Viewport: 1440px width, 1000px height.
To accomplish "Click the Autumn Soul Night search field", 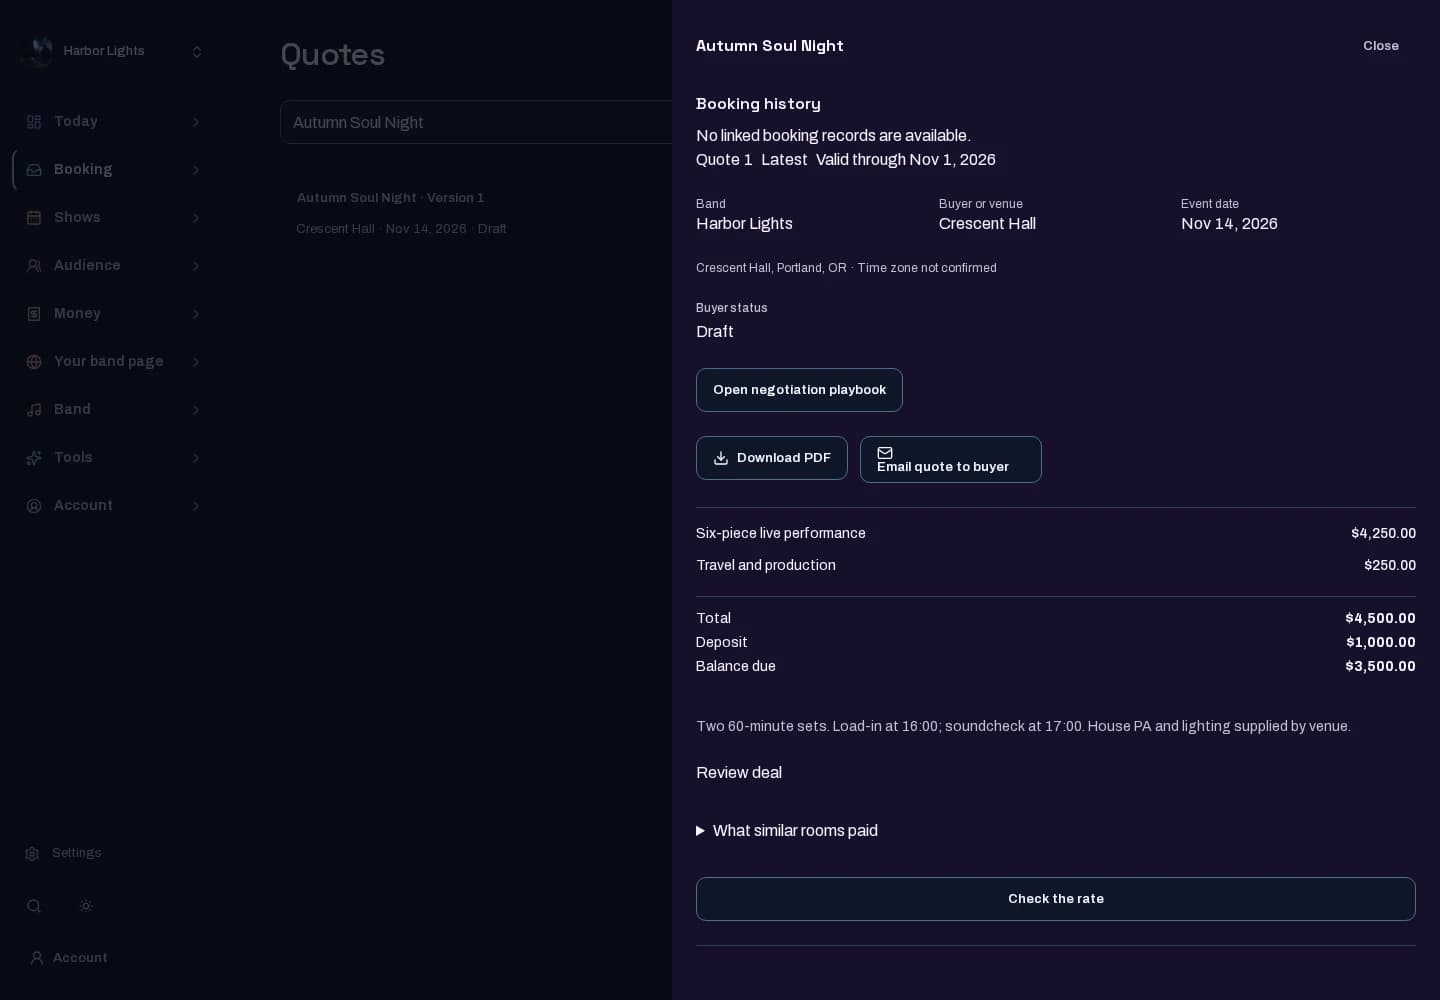I will coord(476,122).
